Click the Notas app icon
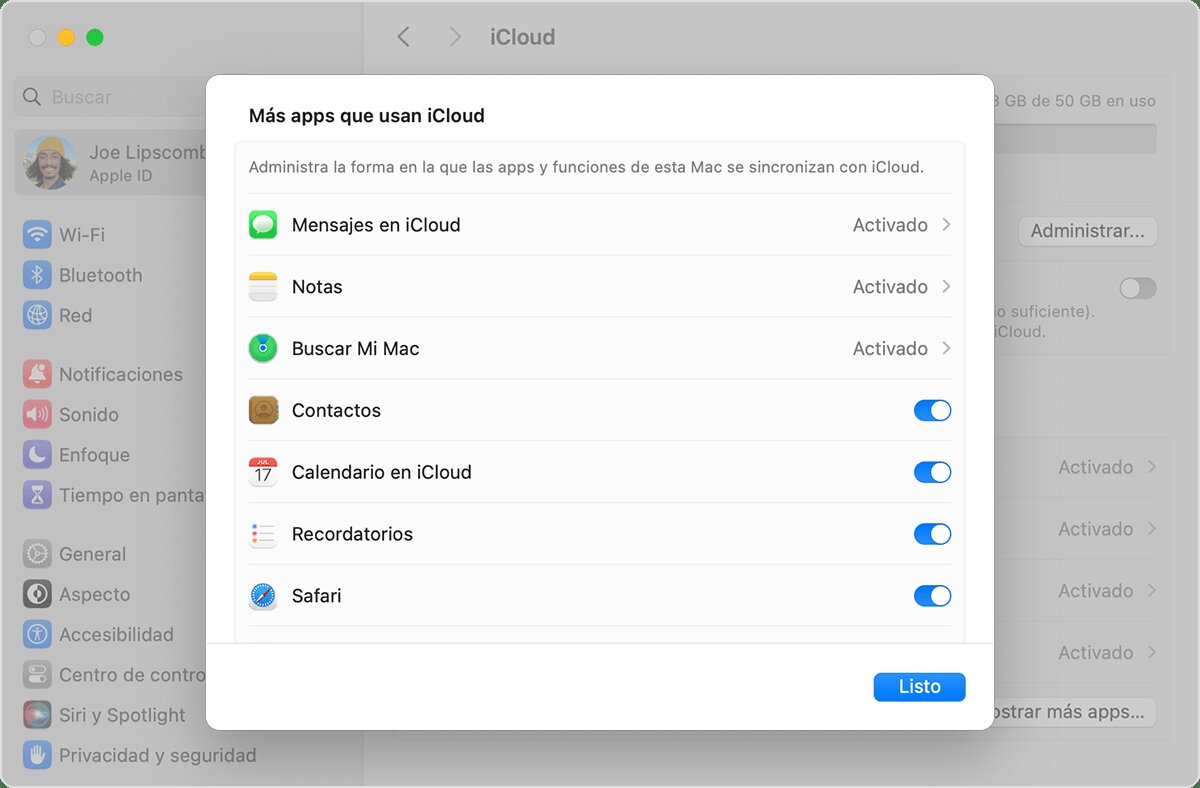Viewport: 1200px width, 788px height. pos(263,287)
